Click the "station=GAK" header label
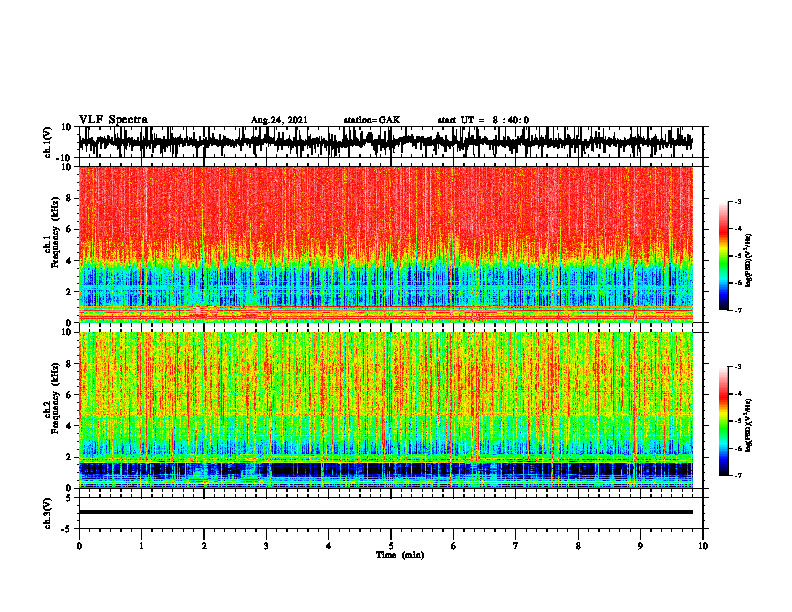The height and width of the screenshot is (612, 792). pos(372,120)
